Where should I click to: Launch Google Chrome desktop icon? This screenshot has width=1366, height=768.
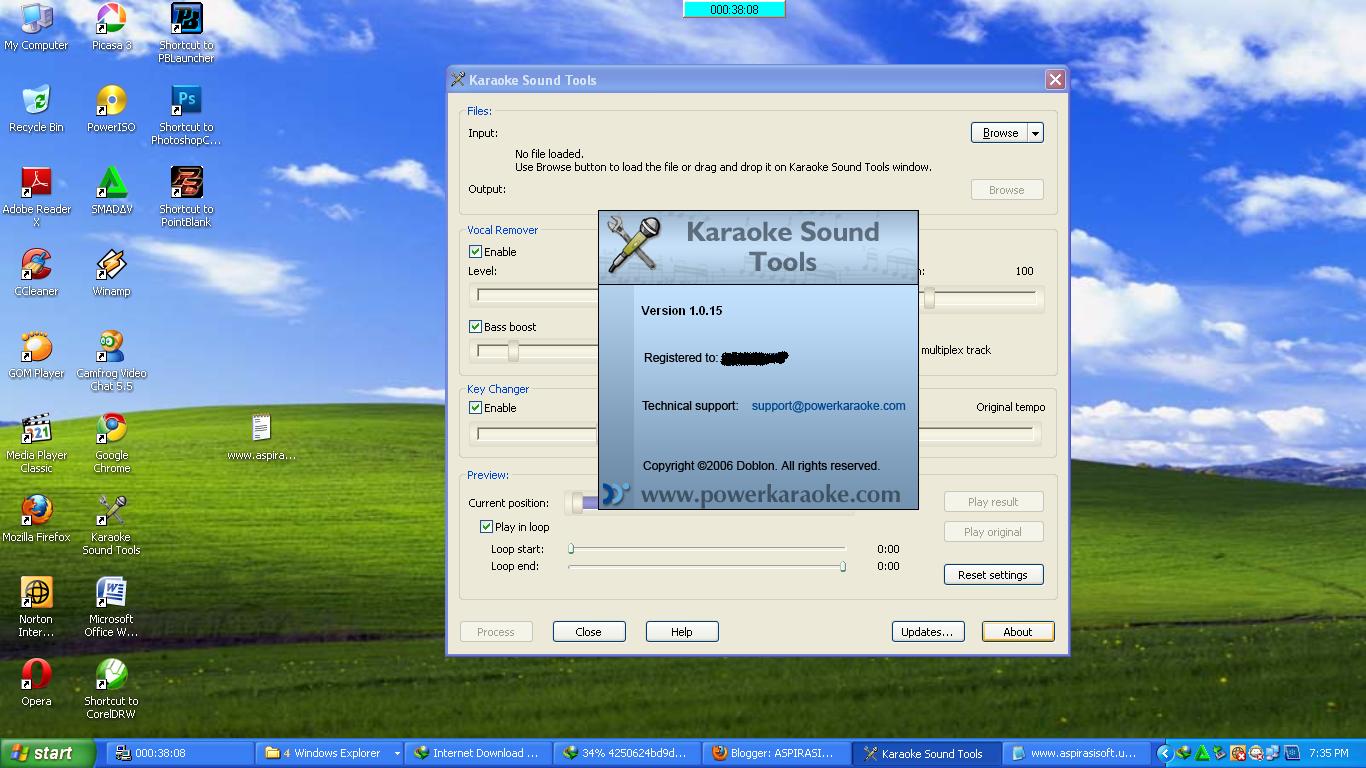coord(111,443)
